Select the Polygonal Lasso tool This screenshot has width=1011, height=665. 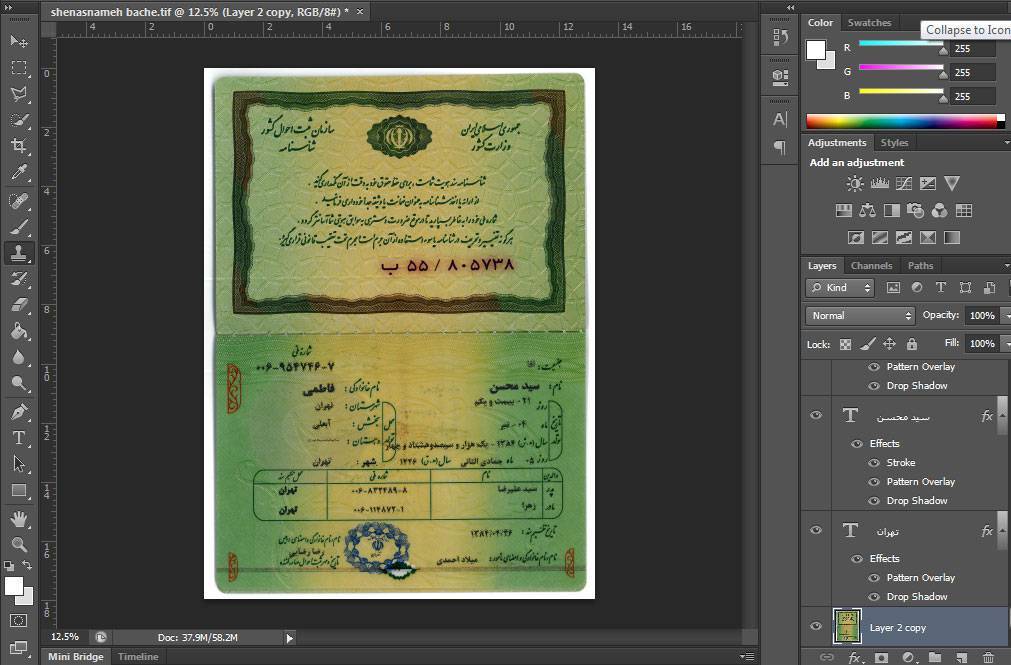[x=19, y=94]
